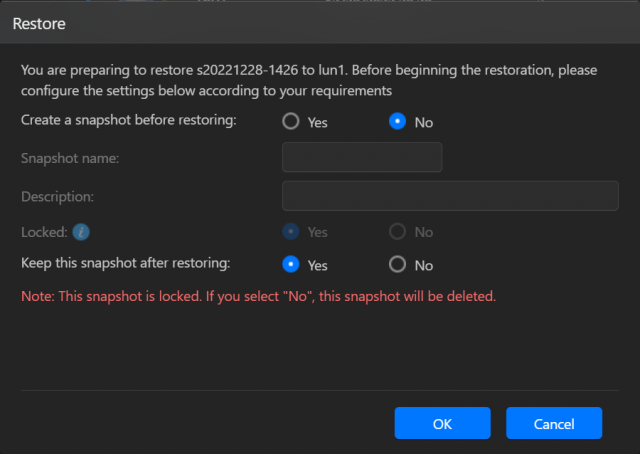Image resolution: width=640 pixels, height=454 pixels.
Task: Click into the Snapshot name field
Action: coord(362,158)
